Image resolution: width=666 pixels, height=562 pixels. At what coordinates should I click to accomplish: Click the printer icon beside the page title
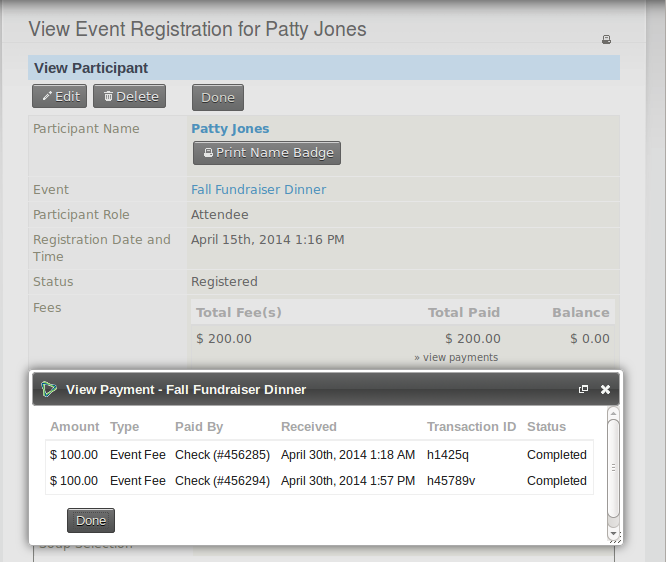606,40
